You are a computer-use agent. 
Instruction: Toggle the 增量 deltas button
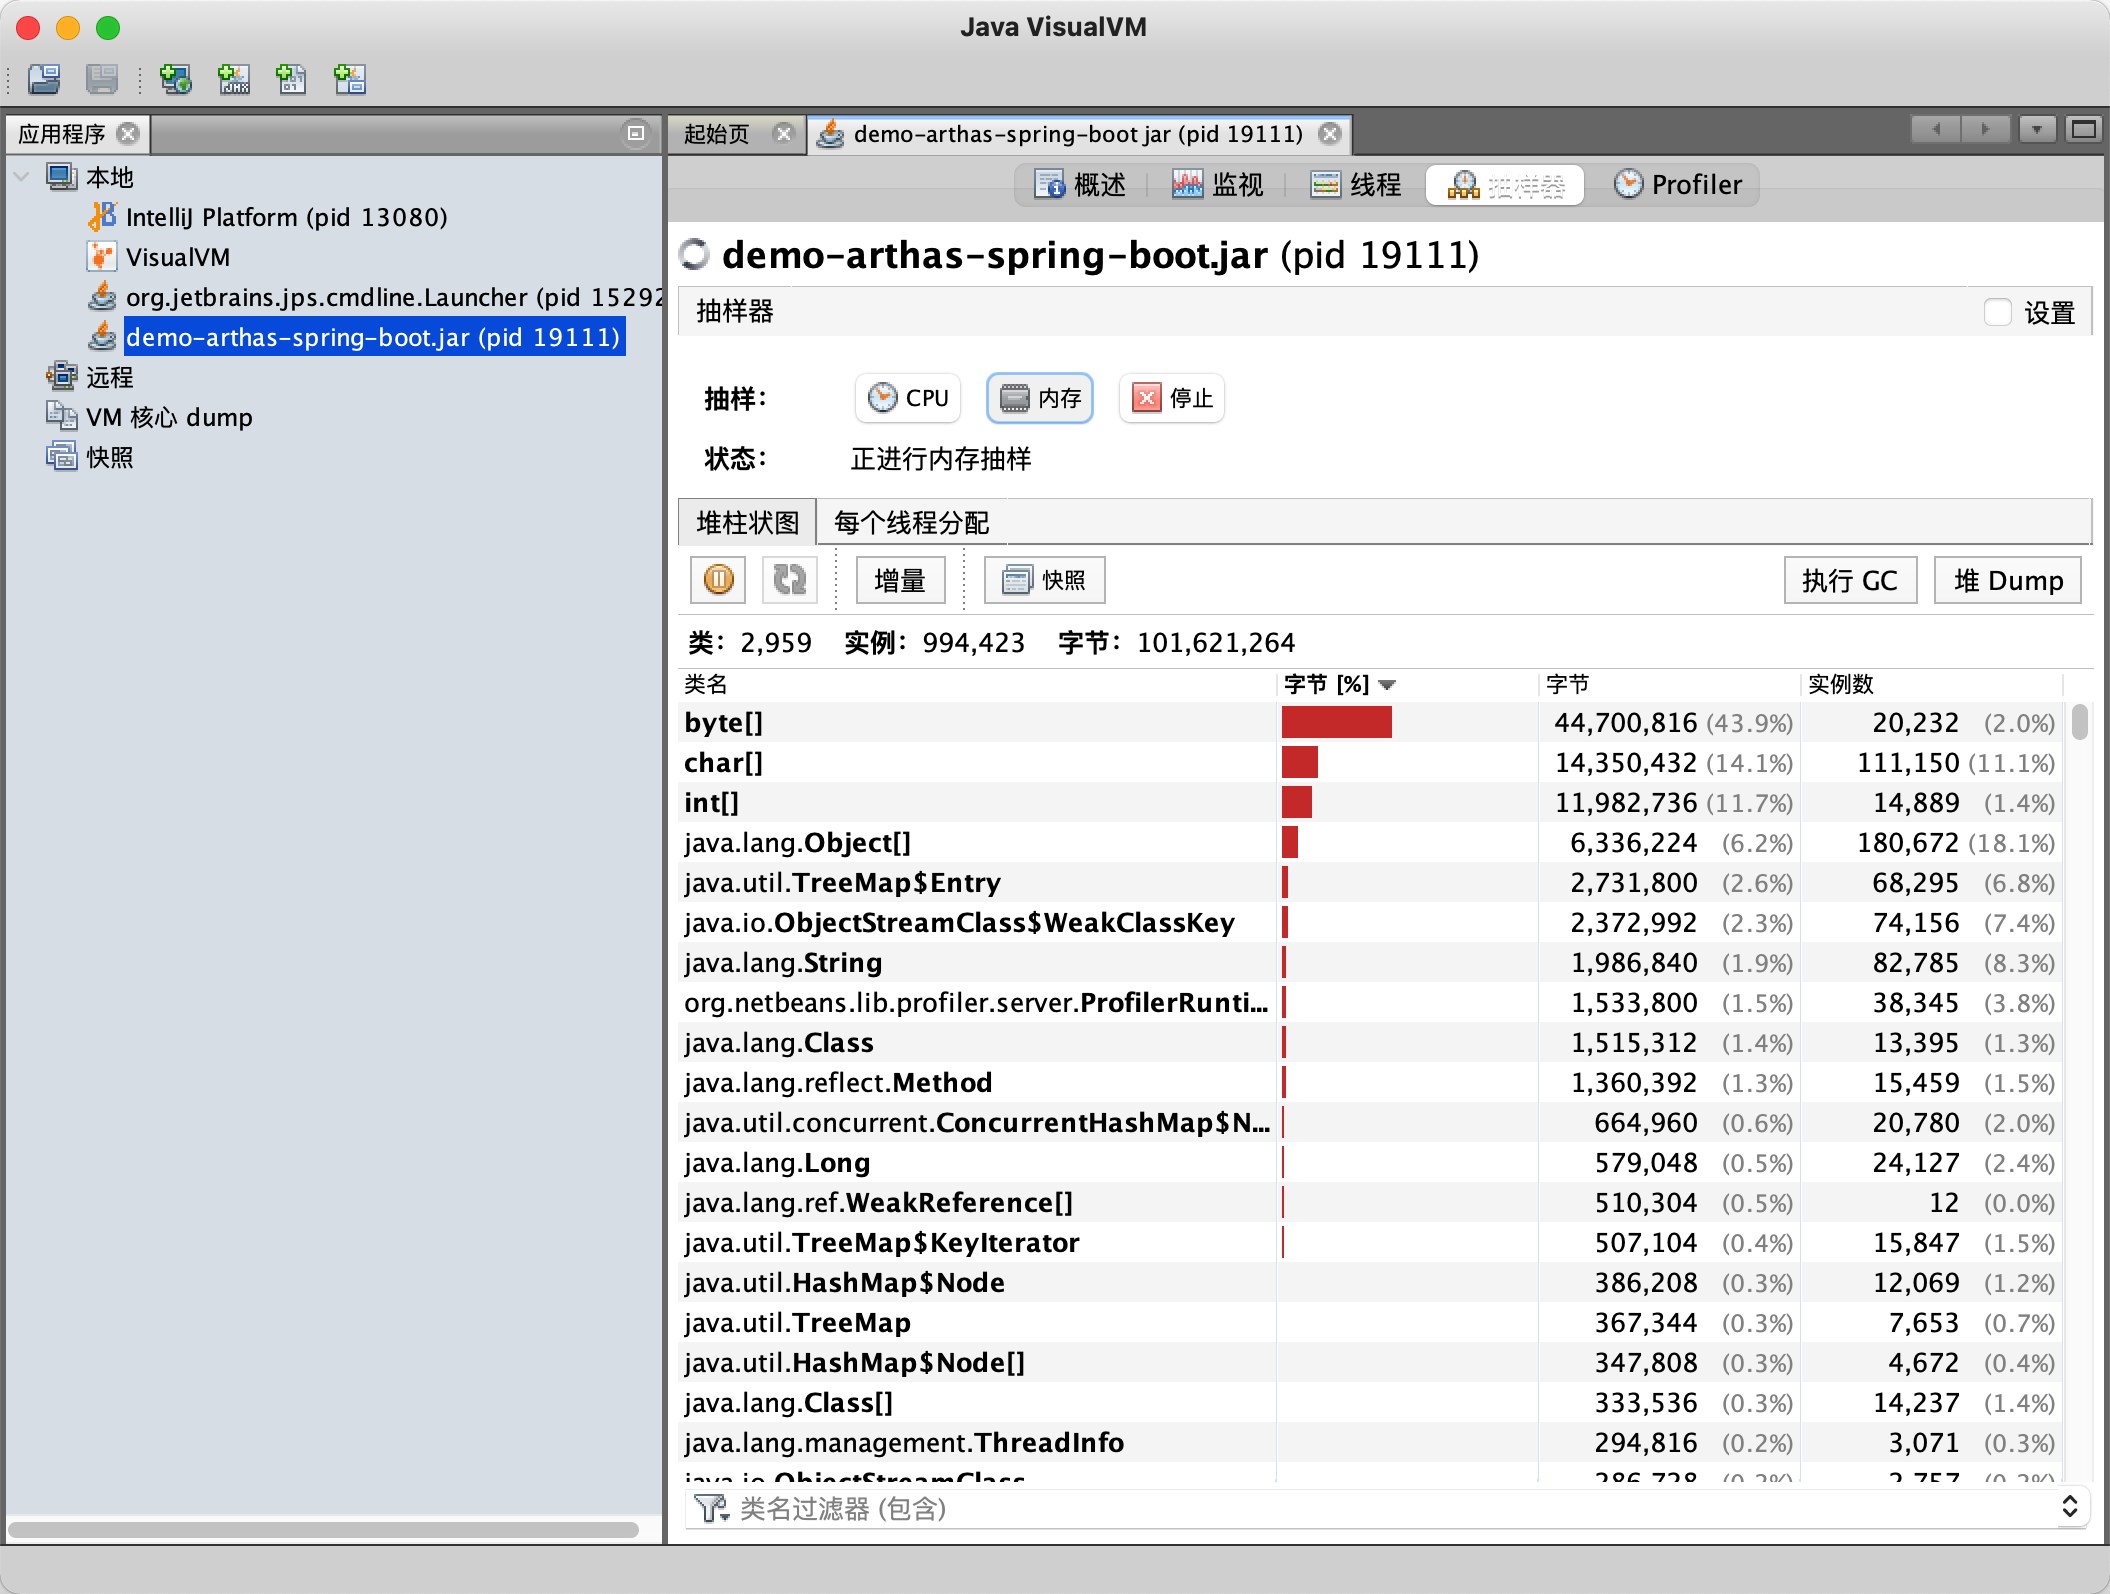coord(900,580)
